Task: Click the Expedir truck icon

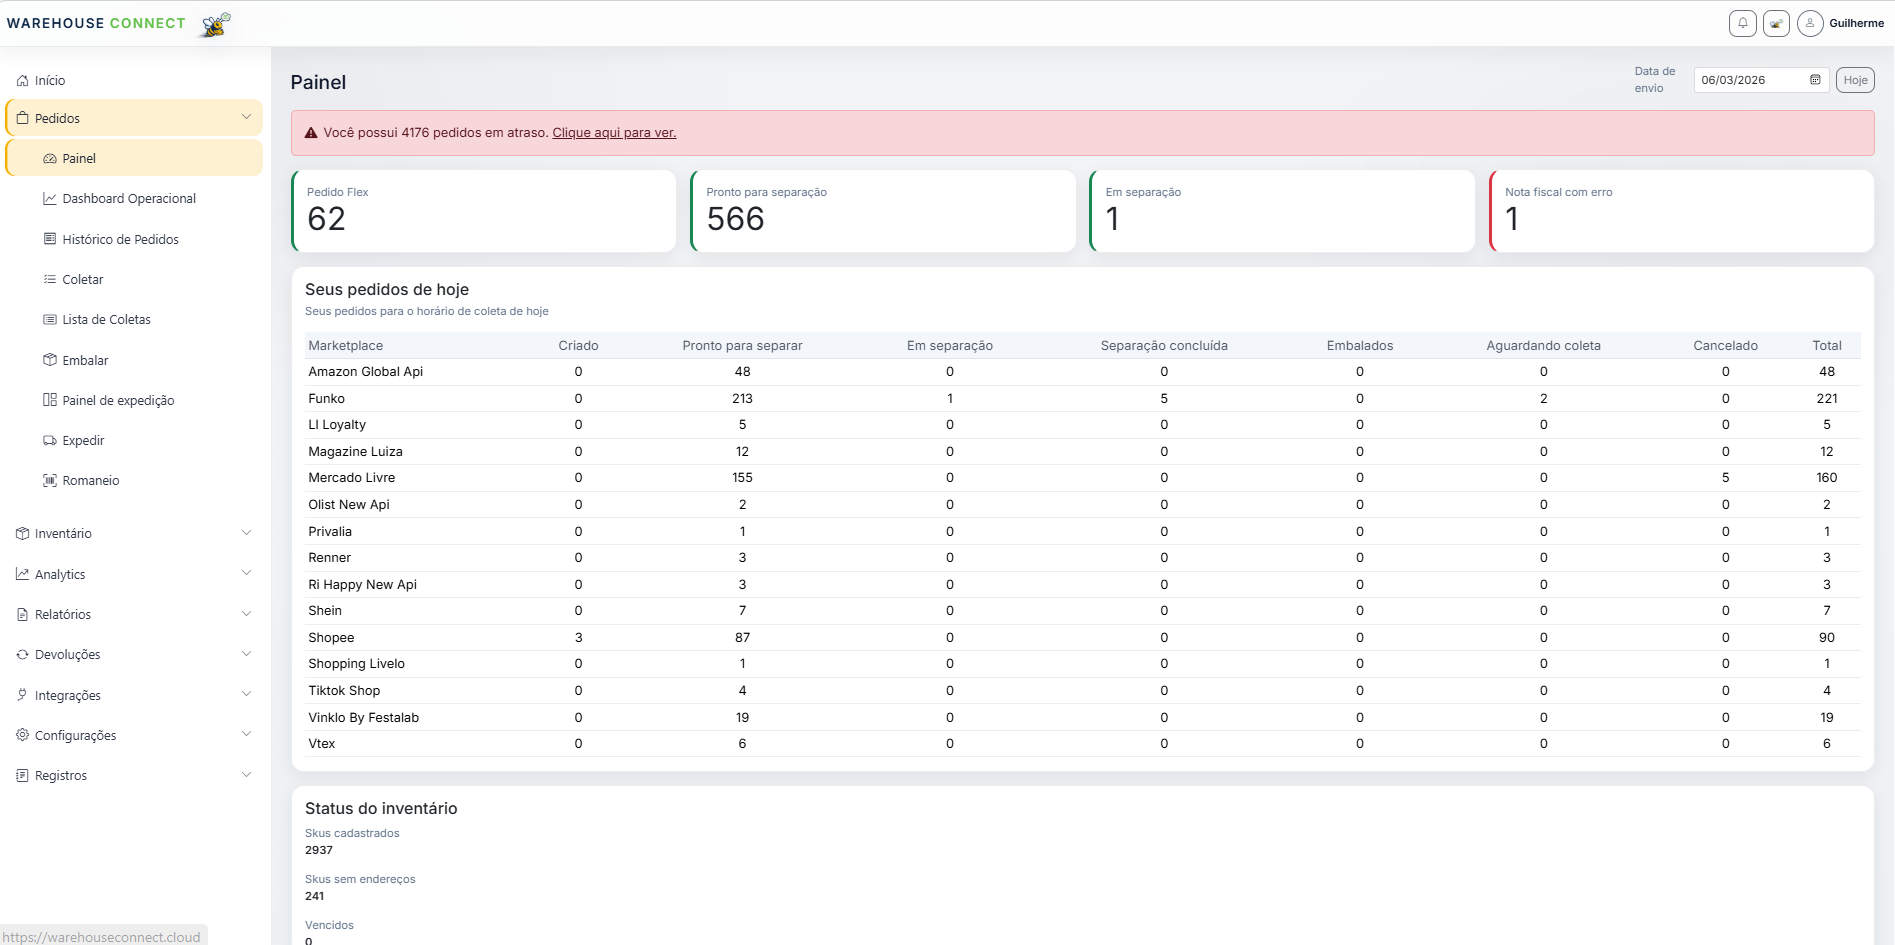Action: (50, 441)
